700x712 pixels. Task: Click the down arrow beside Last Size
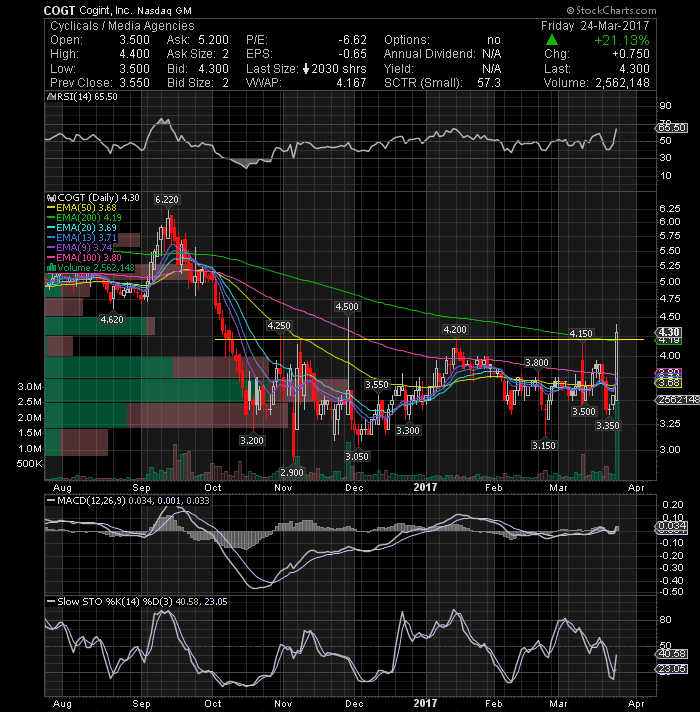tap(306, 69)
